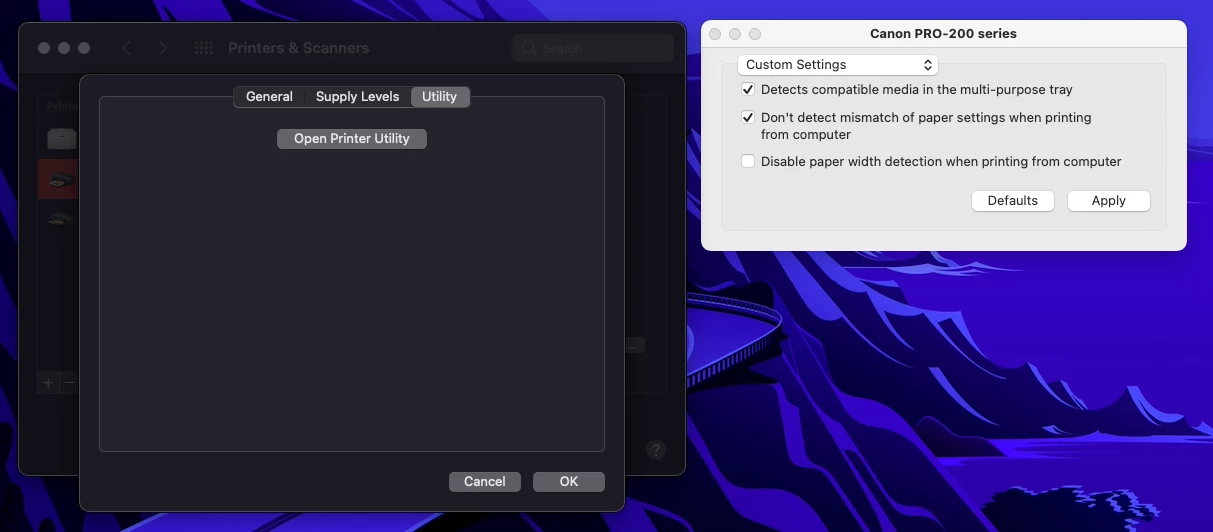The width and height of the screenshot is (1213, 532).
Task: Minimize the Canon PRO-200 series window
Action: 735,34
